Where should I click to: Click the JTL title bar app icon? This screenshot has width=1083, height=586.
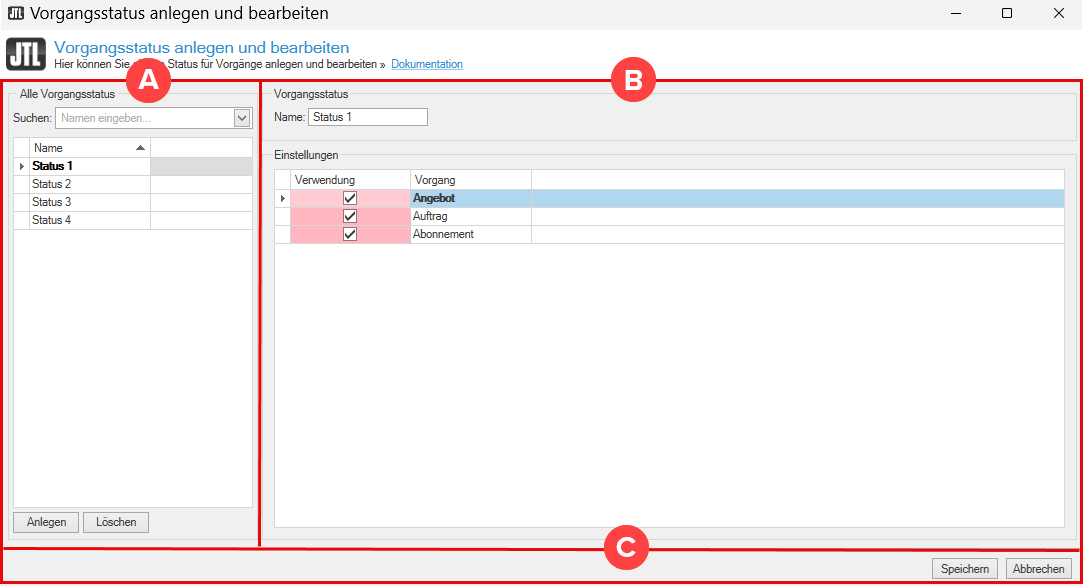[x=15, y=14]
